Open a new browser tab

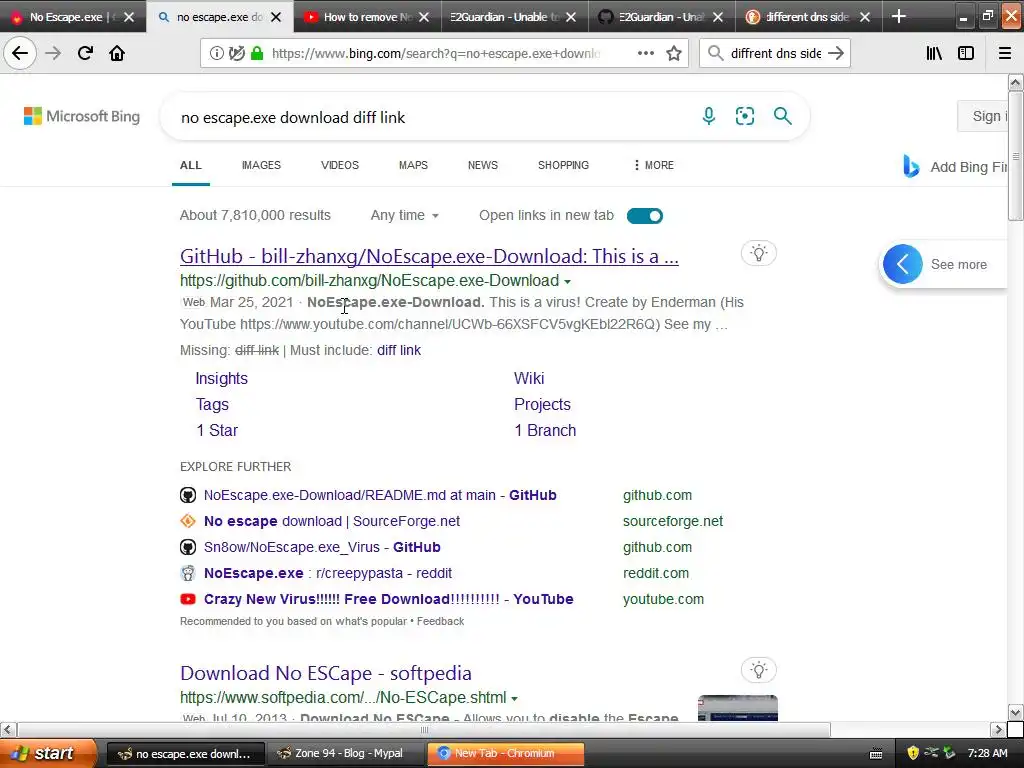tap(899, 16)
